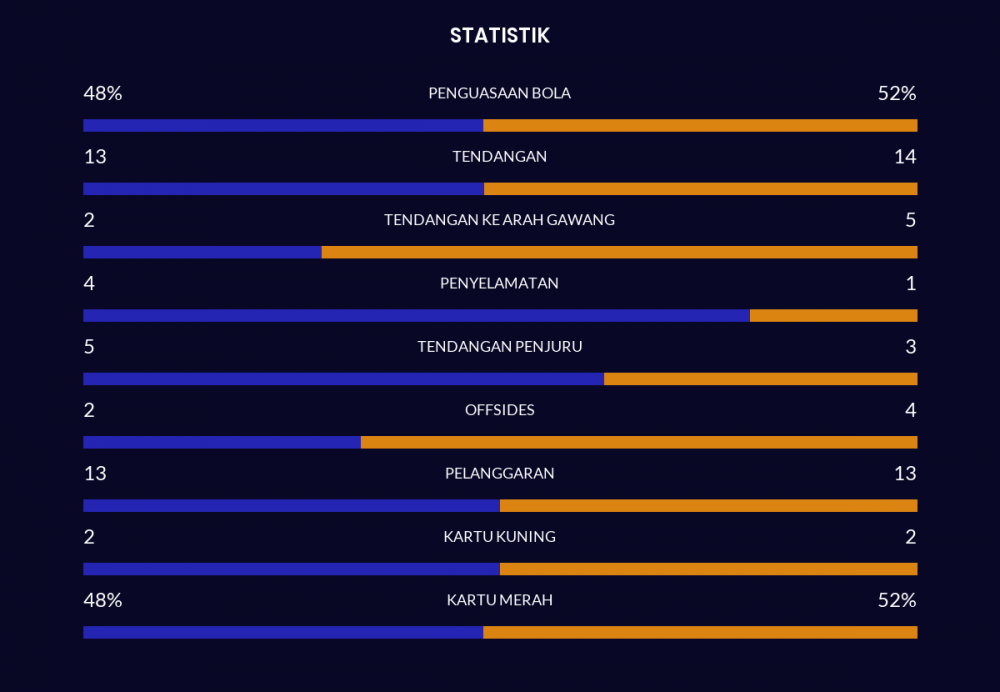Viewport: 1000px width, 692px height.
Task: Click the blue bar of the Tendangan row
Action: (x=284, y=189)
